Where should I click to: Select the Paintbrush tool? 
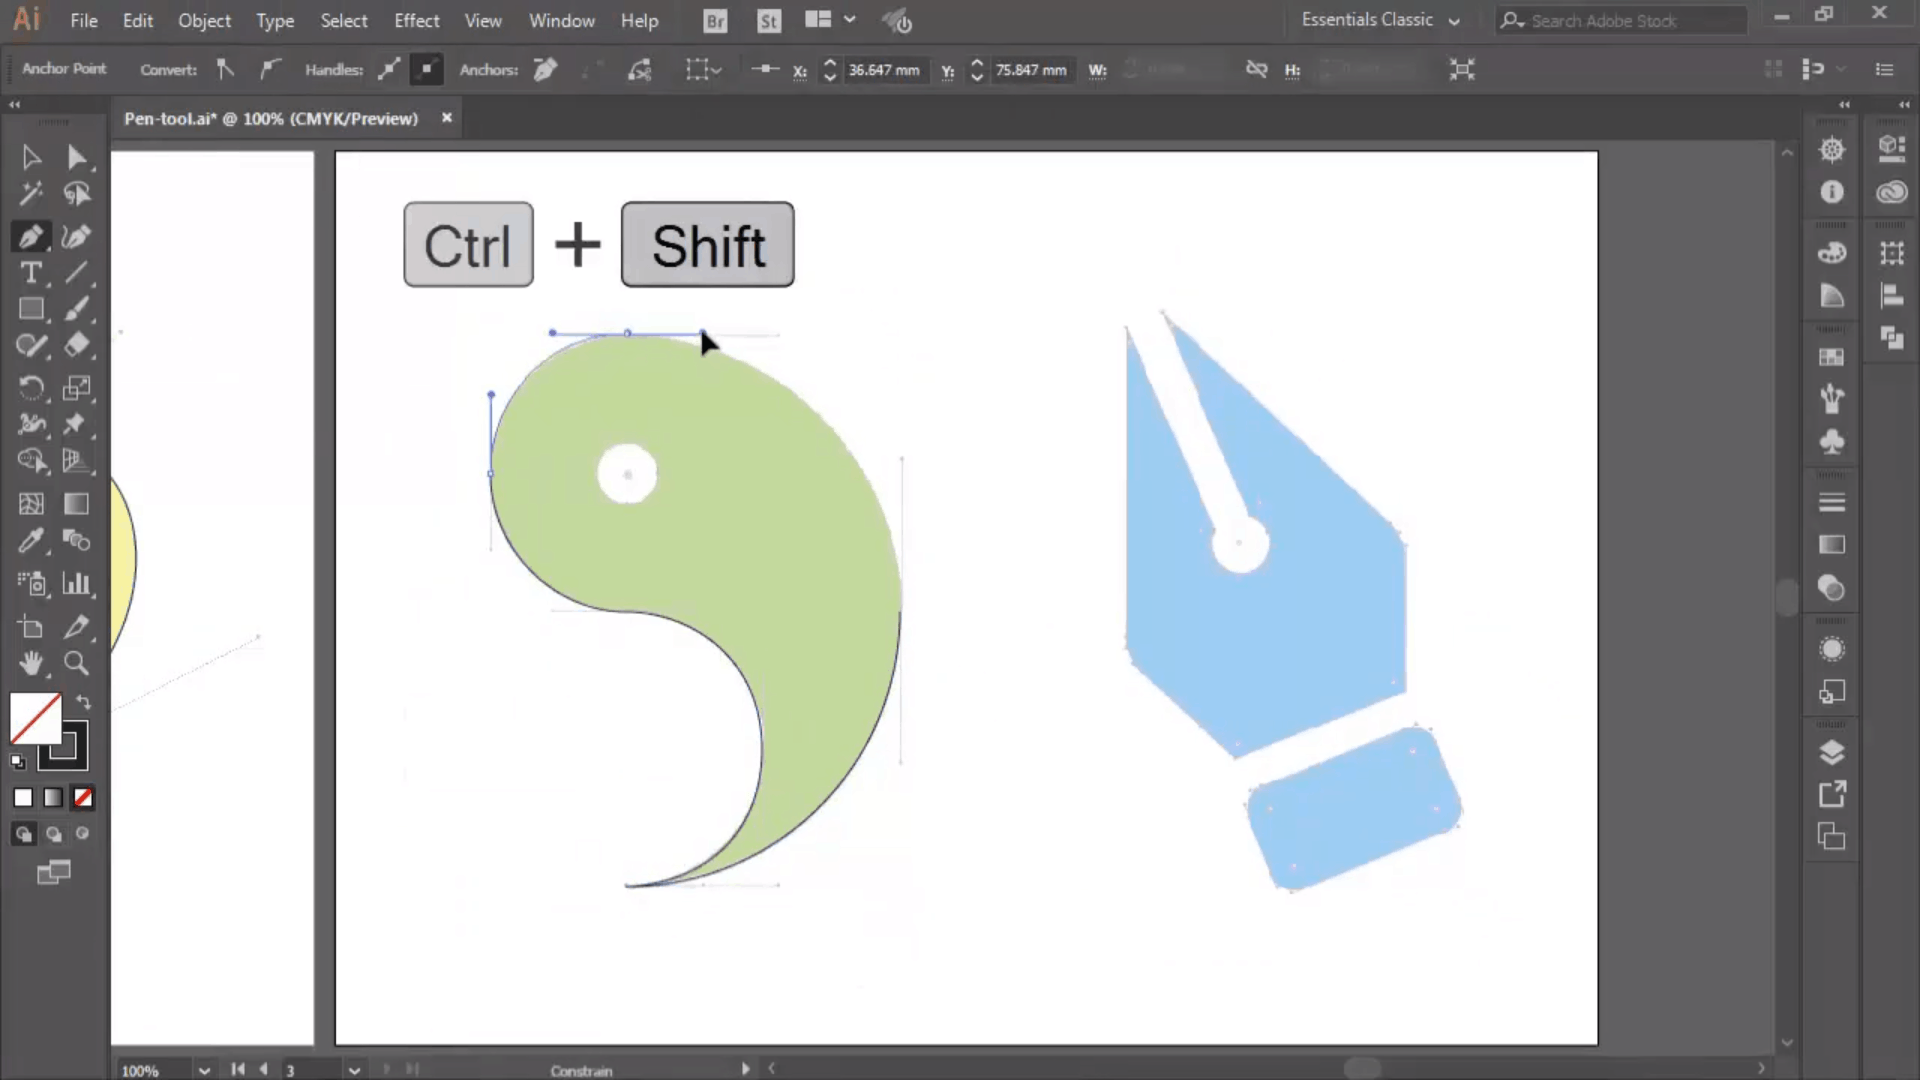point(77,309)
